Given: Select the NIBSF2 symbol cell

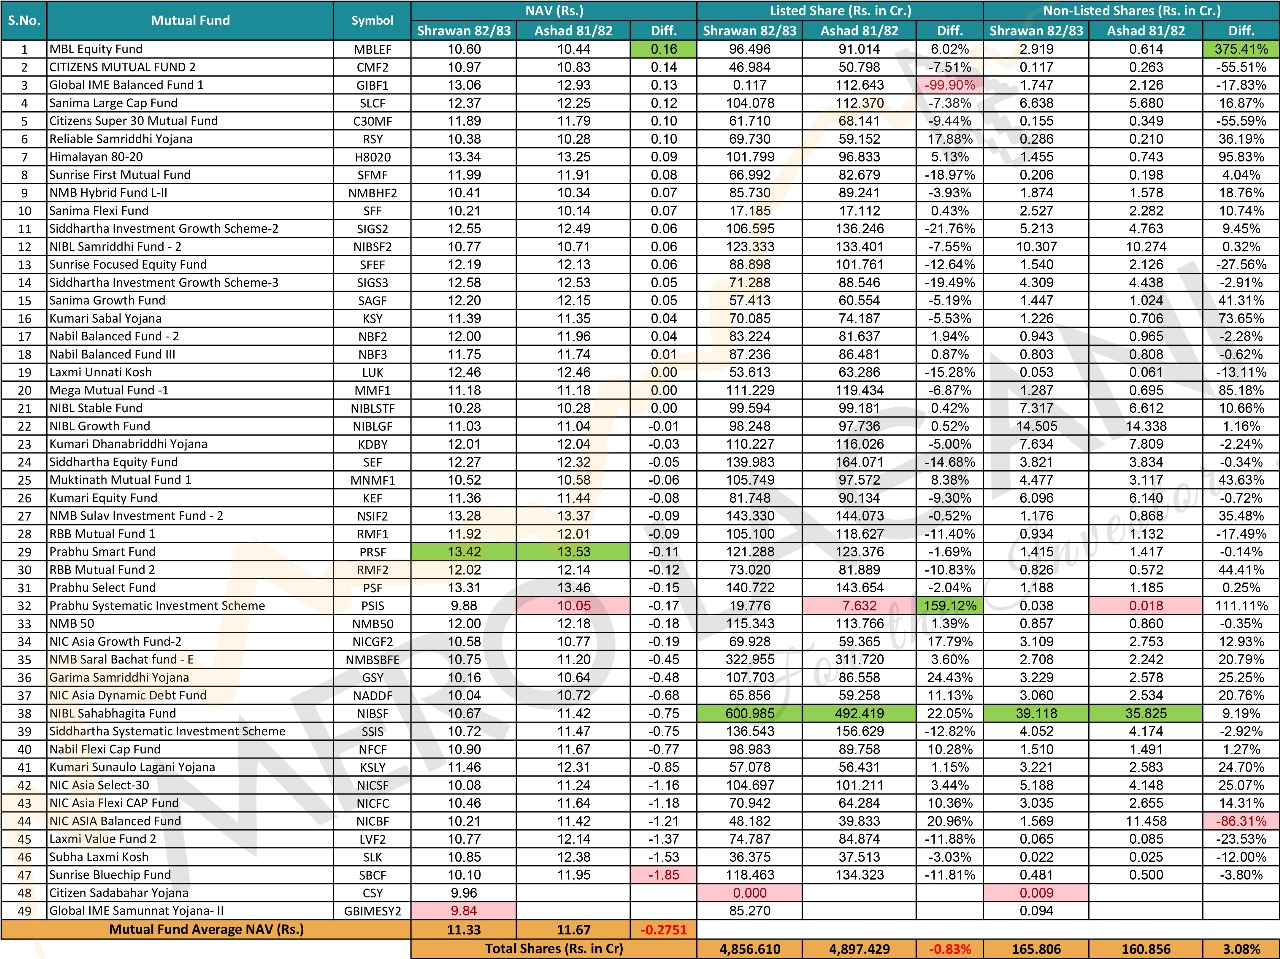Looking at the screenshot, I should click(372, 247).
